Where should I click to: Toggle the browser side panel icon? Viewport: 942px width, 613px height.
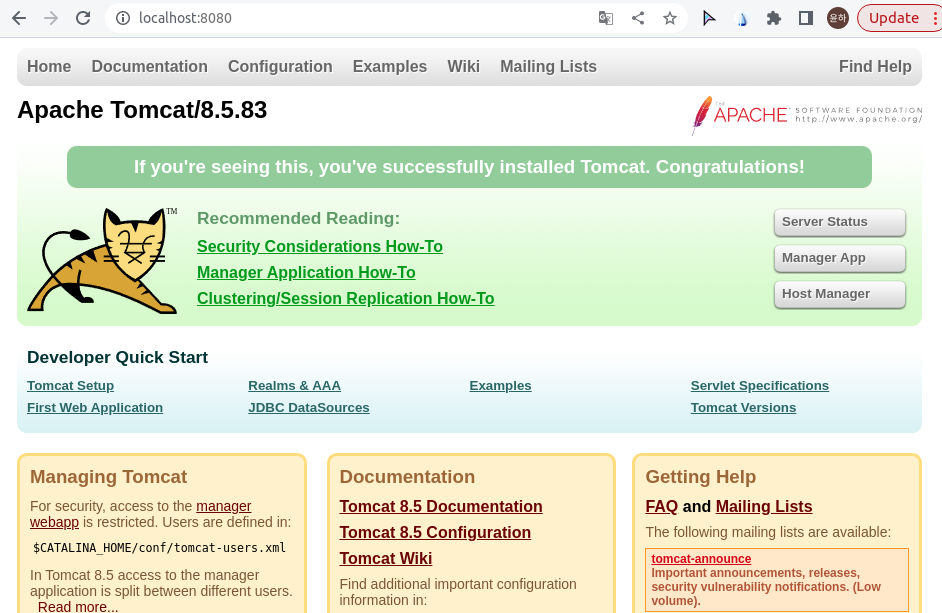806,18
